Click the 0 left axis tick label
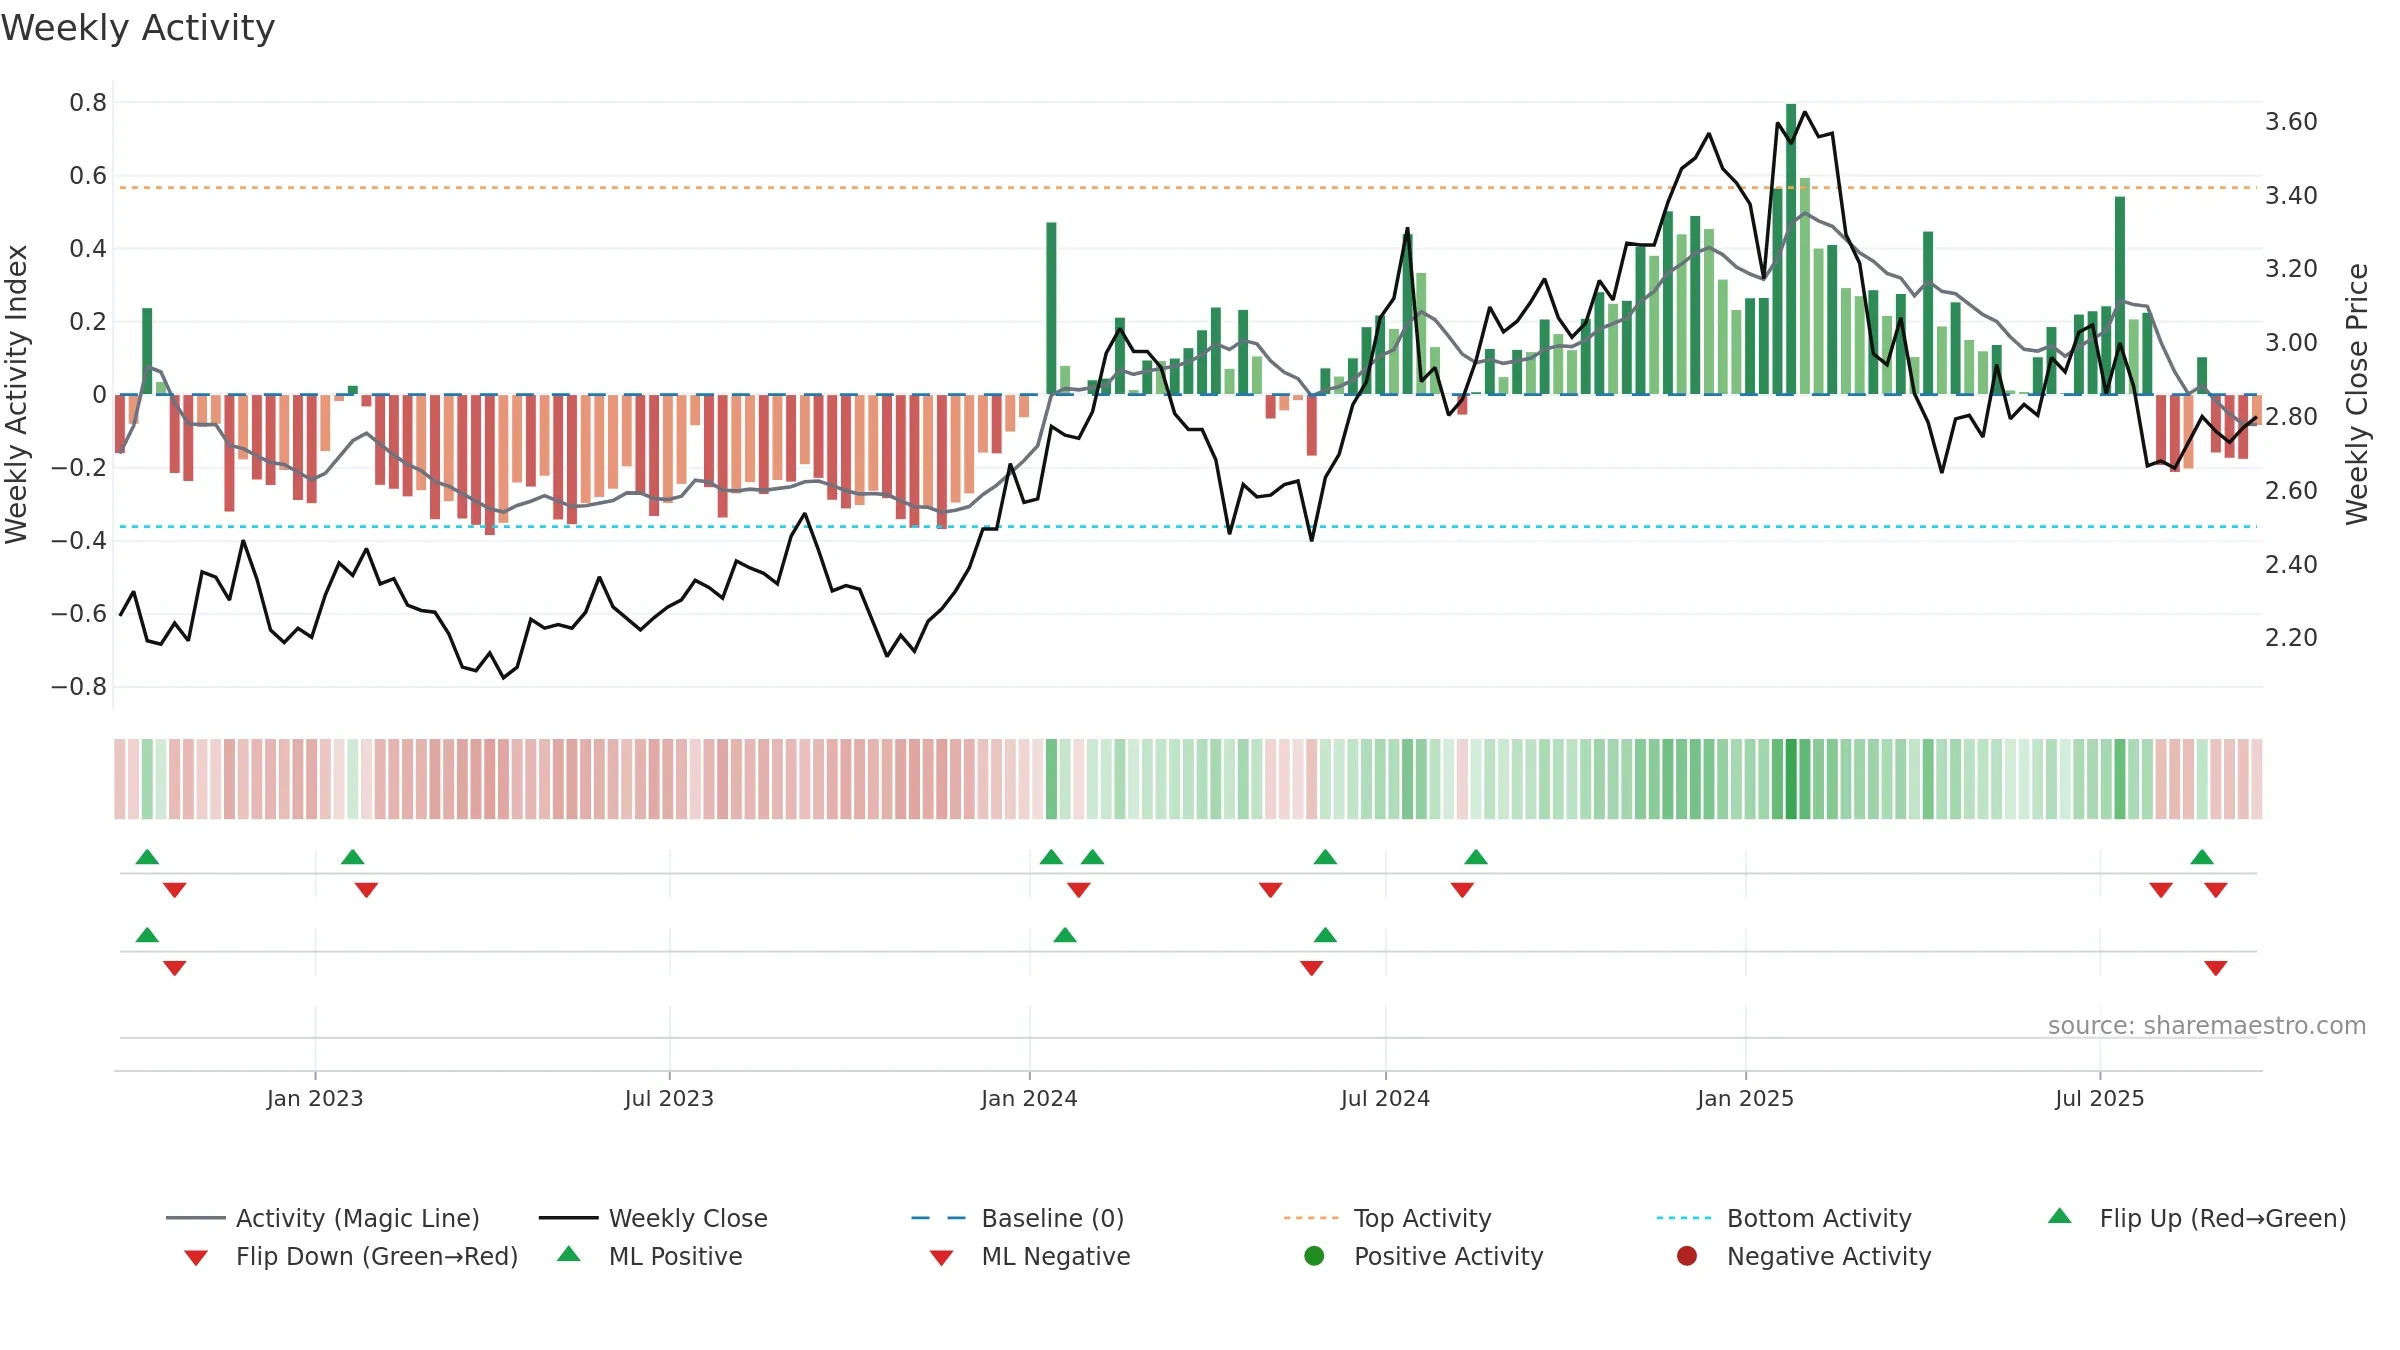The image size is (2400, 1350). coord(99,394)
